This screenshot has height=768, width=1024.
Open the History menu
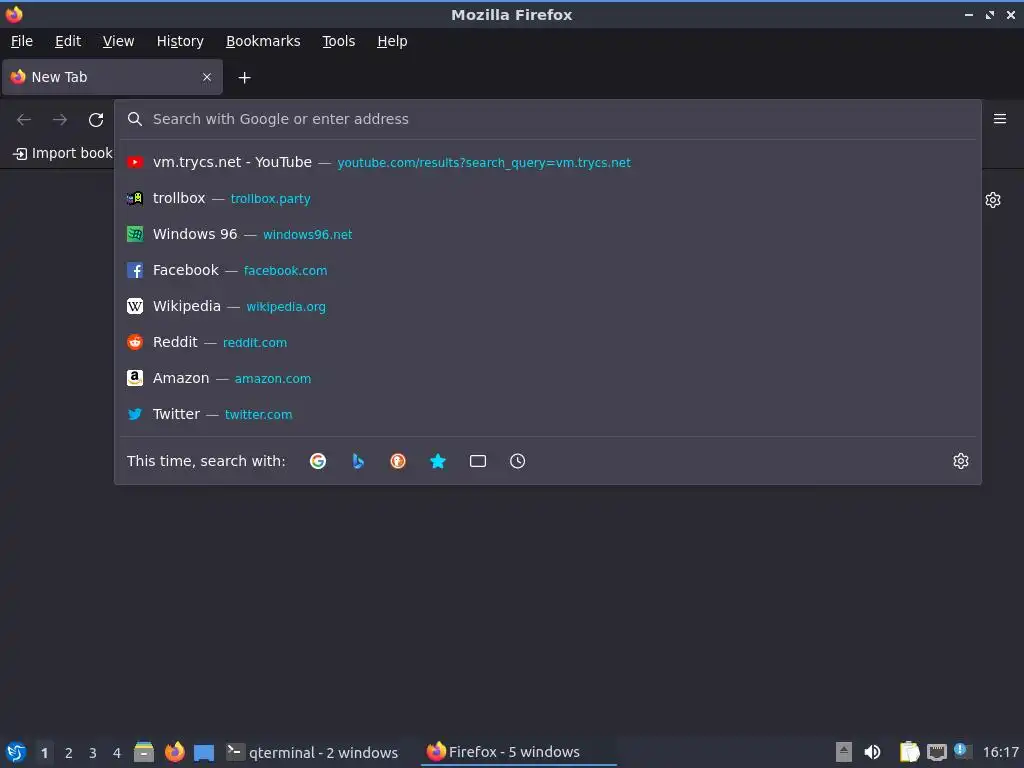click(x=180, y=41)
